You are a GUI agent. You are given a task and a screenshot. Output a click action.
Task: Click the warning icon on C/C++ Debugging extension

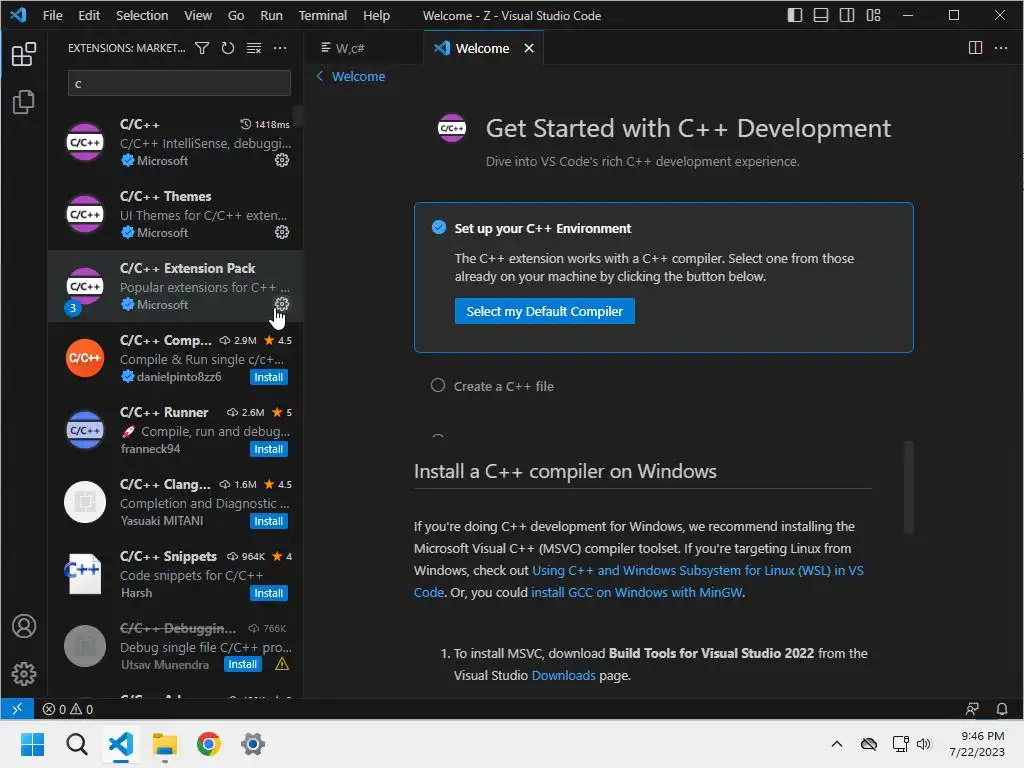282,664
